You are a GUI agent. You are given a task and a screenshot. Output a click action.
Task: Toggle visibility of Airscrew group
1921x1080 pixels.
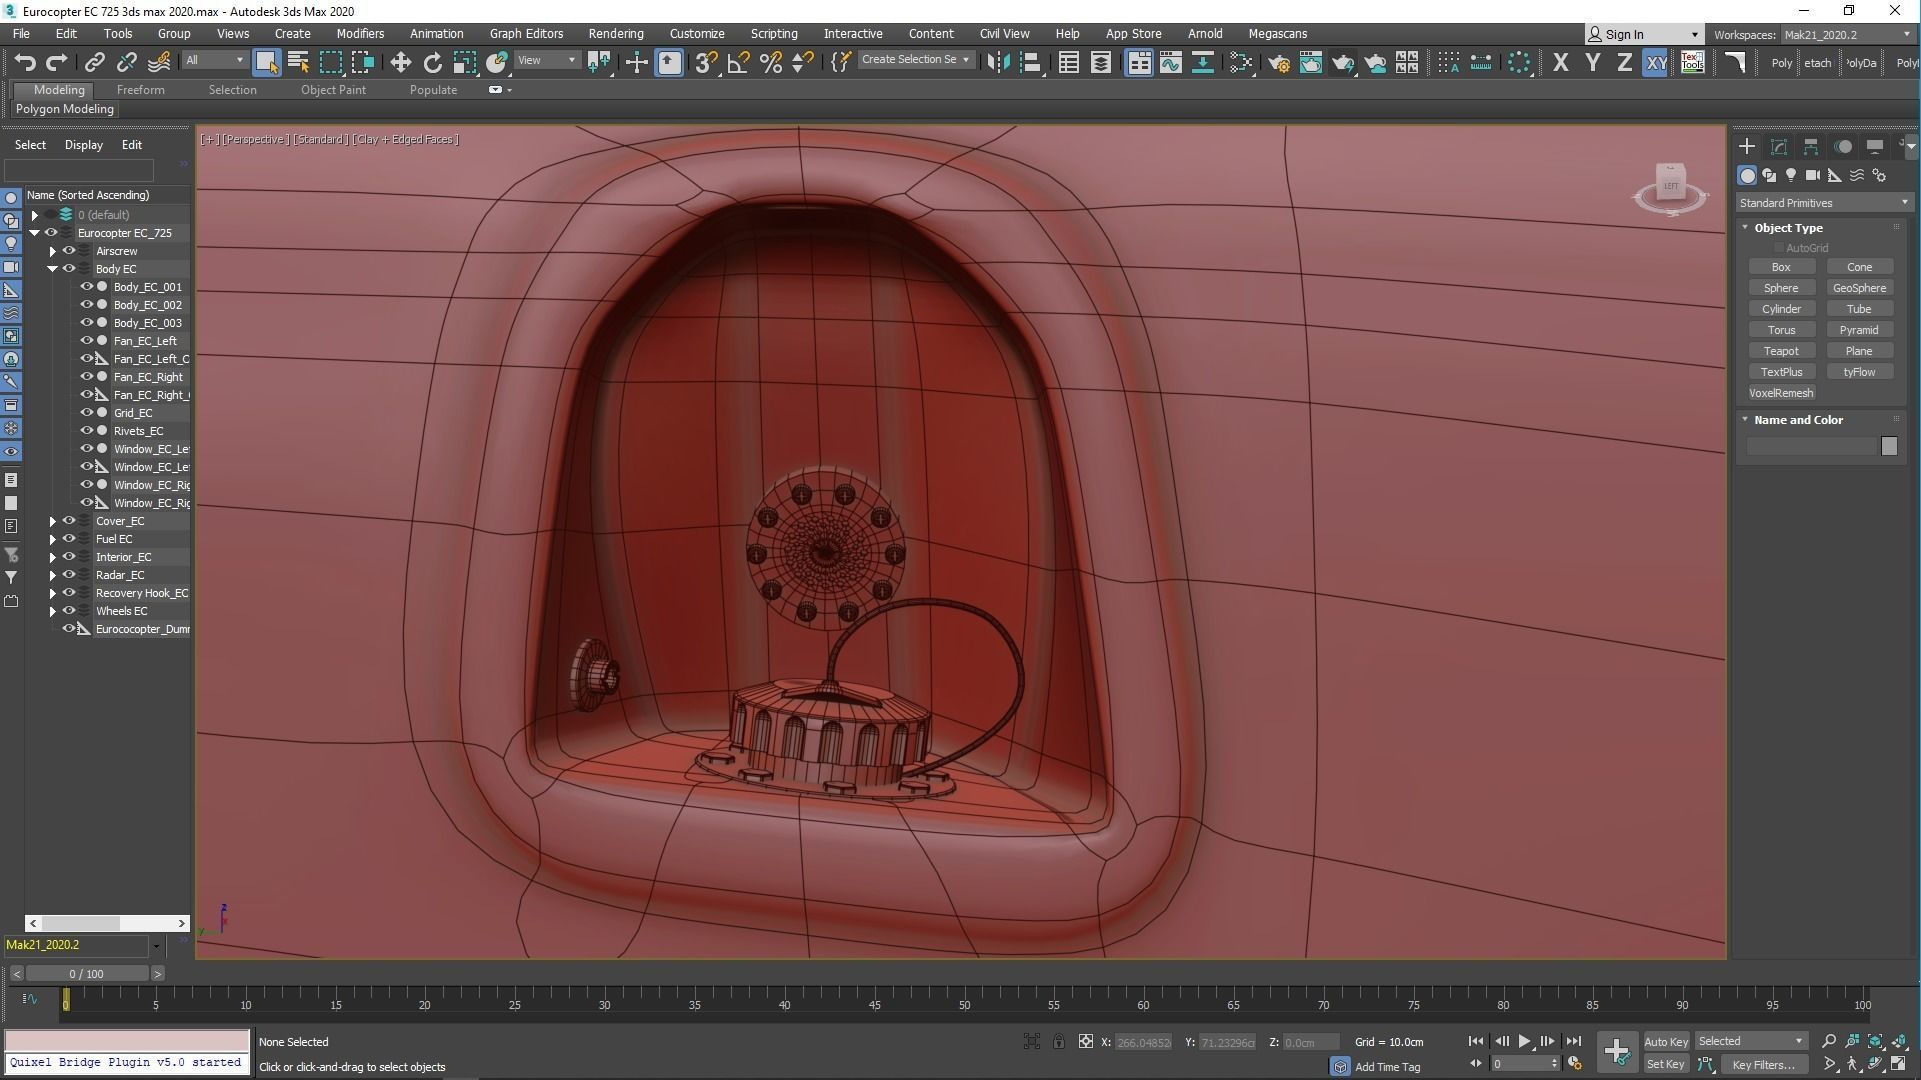tap(69, 251)
